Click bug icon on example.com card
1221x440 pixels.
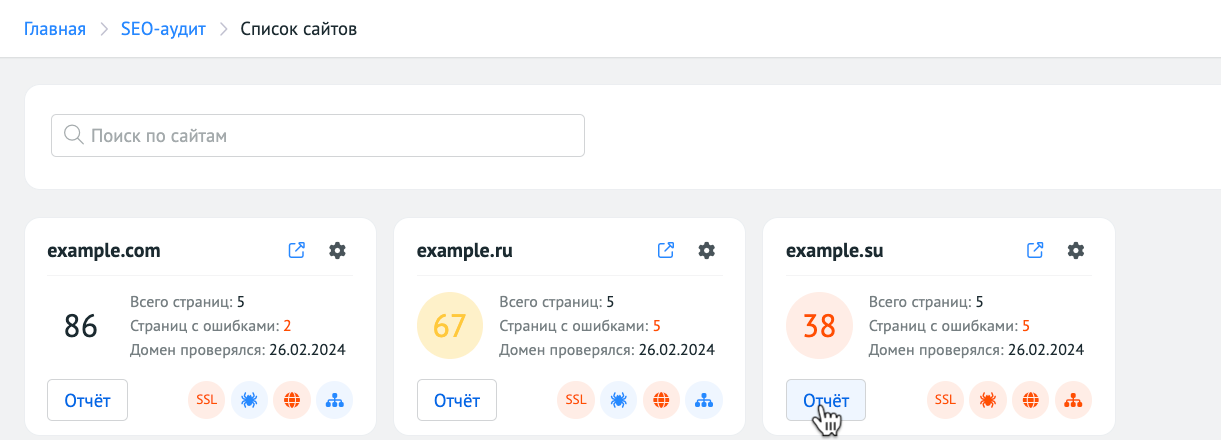[x=249, y=400]
